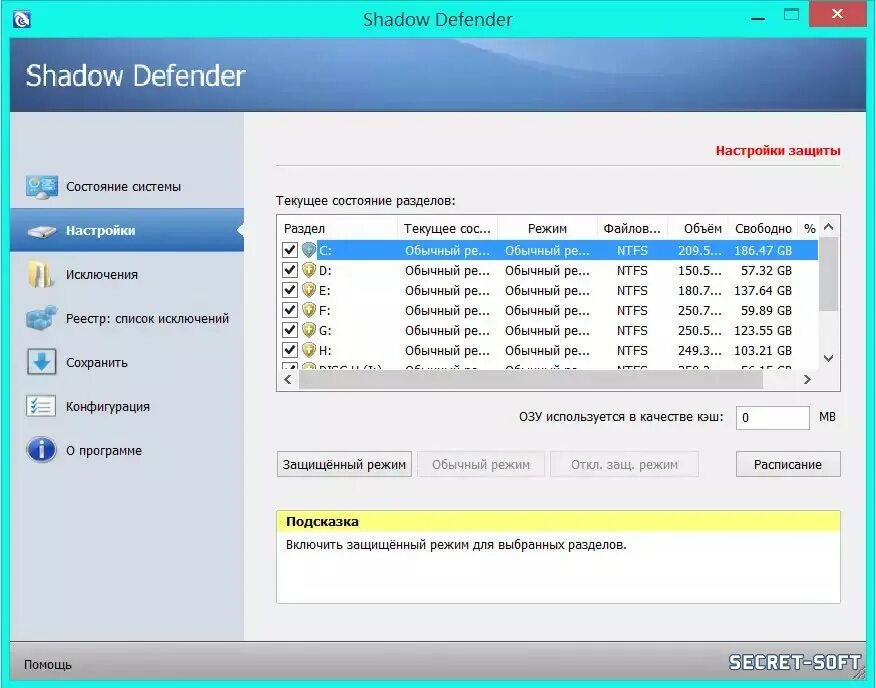The width and height of the screenshot is (876, 688).
Task: Click the folder icon beside Исключения
Action: [x=40, y=274]
